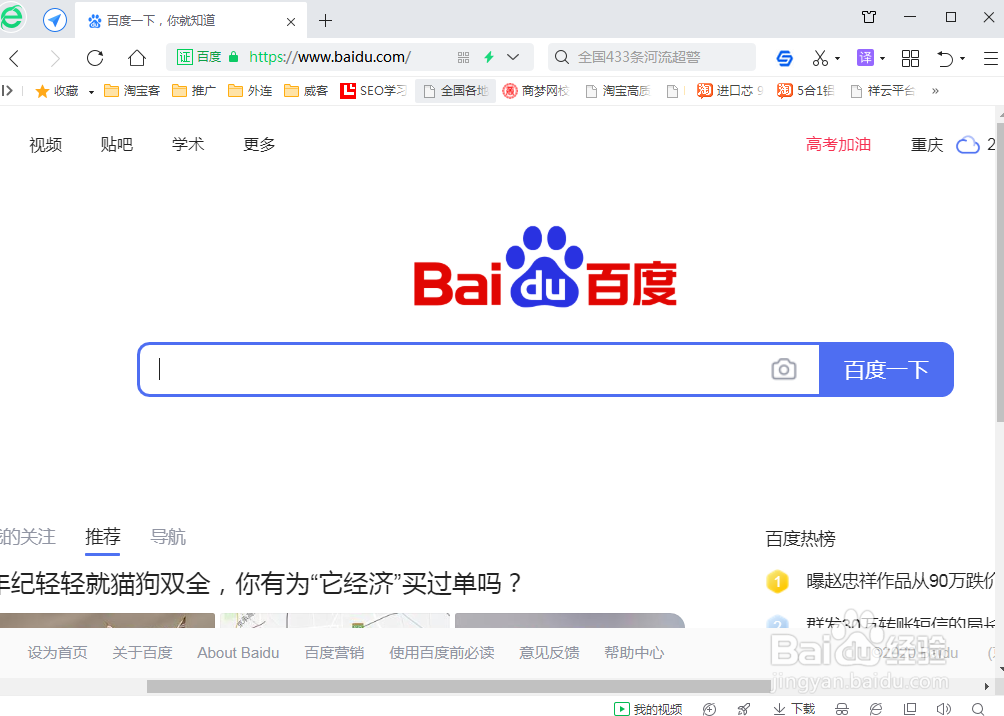Open the About Baidu footer link
This screenshot has height=716, width=1004.
(x=238, y=653)
